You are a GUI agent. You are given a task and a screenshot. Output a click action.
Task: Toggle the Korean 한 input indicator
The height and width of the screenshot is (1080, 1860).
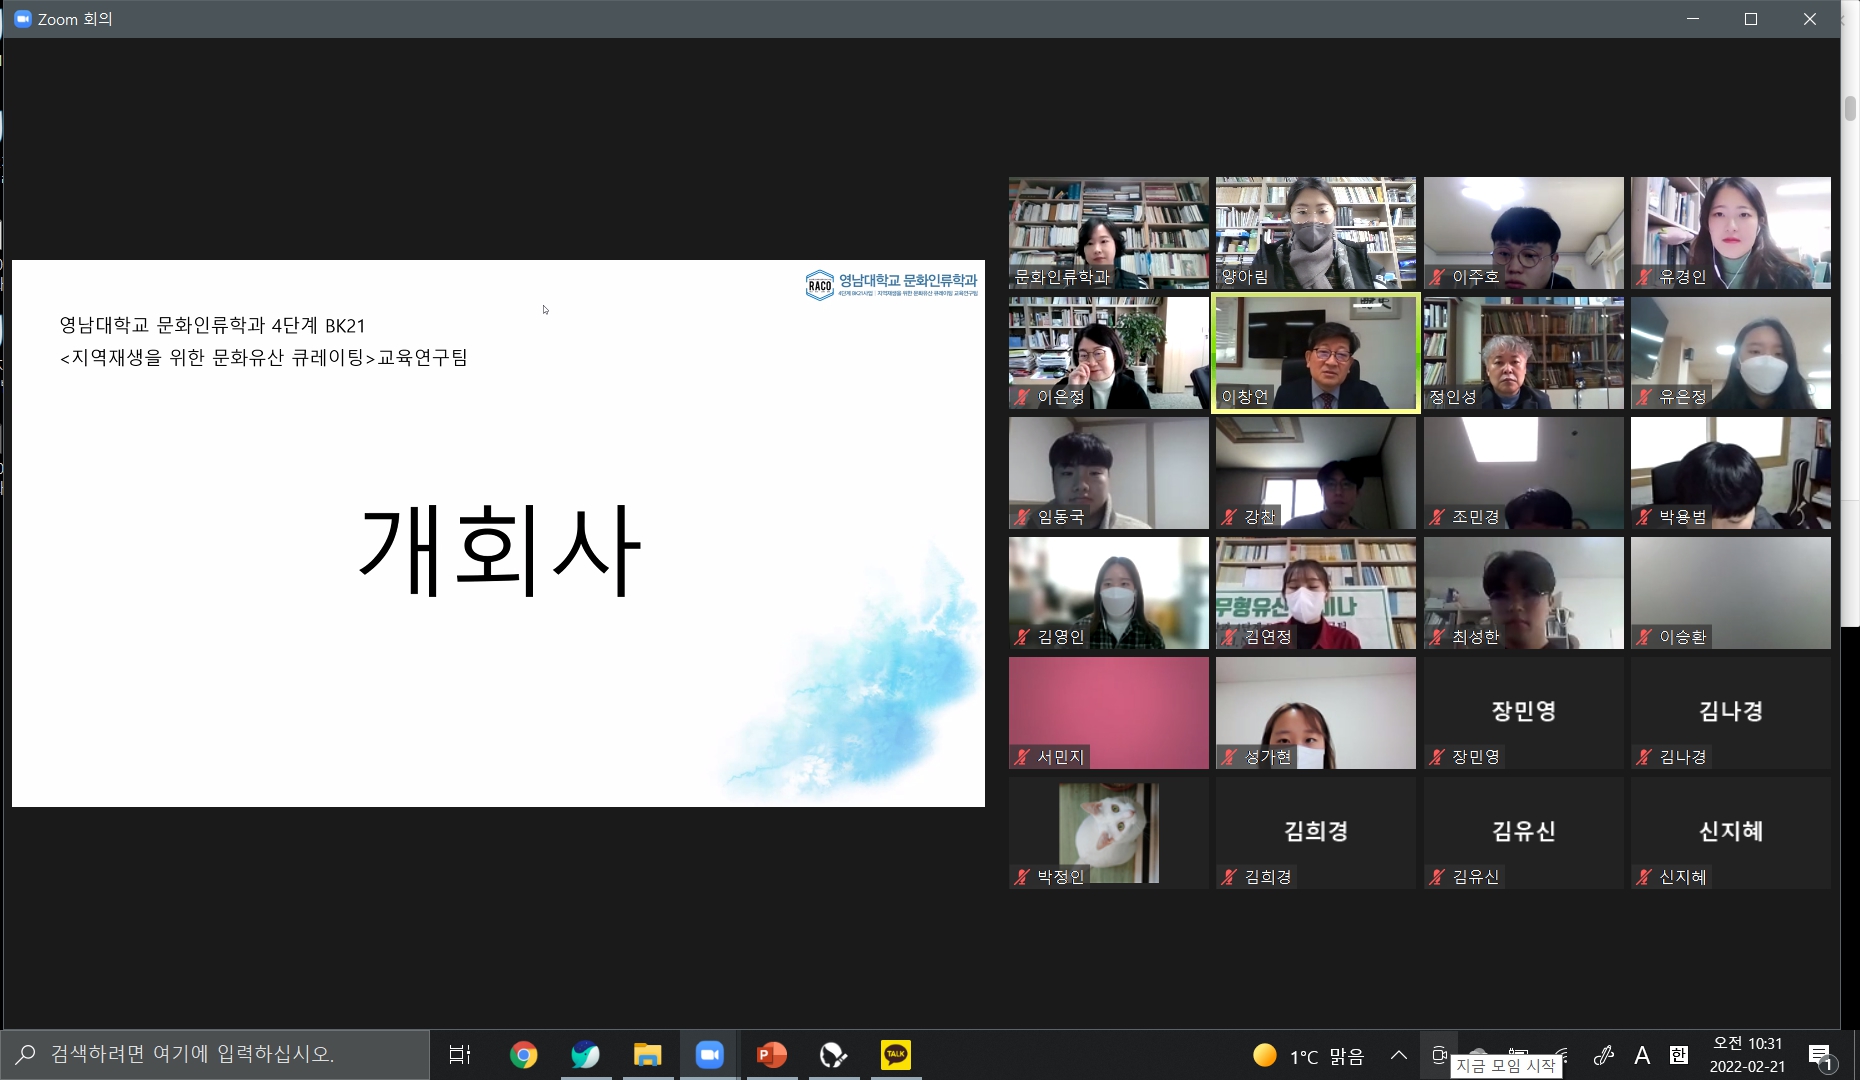(x=1679, y=1055)
